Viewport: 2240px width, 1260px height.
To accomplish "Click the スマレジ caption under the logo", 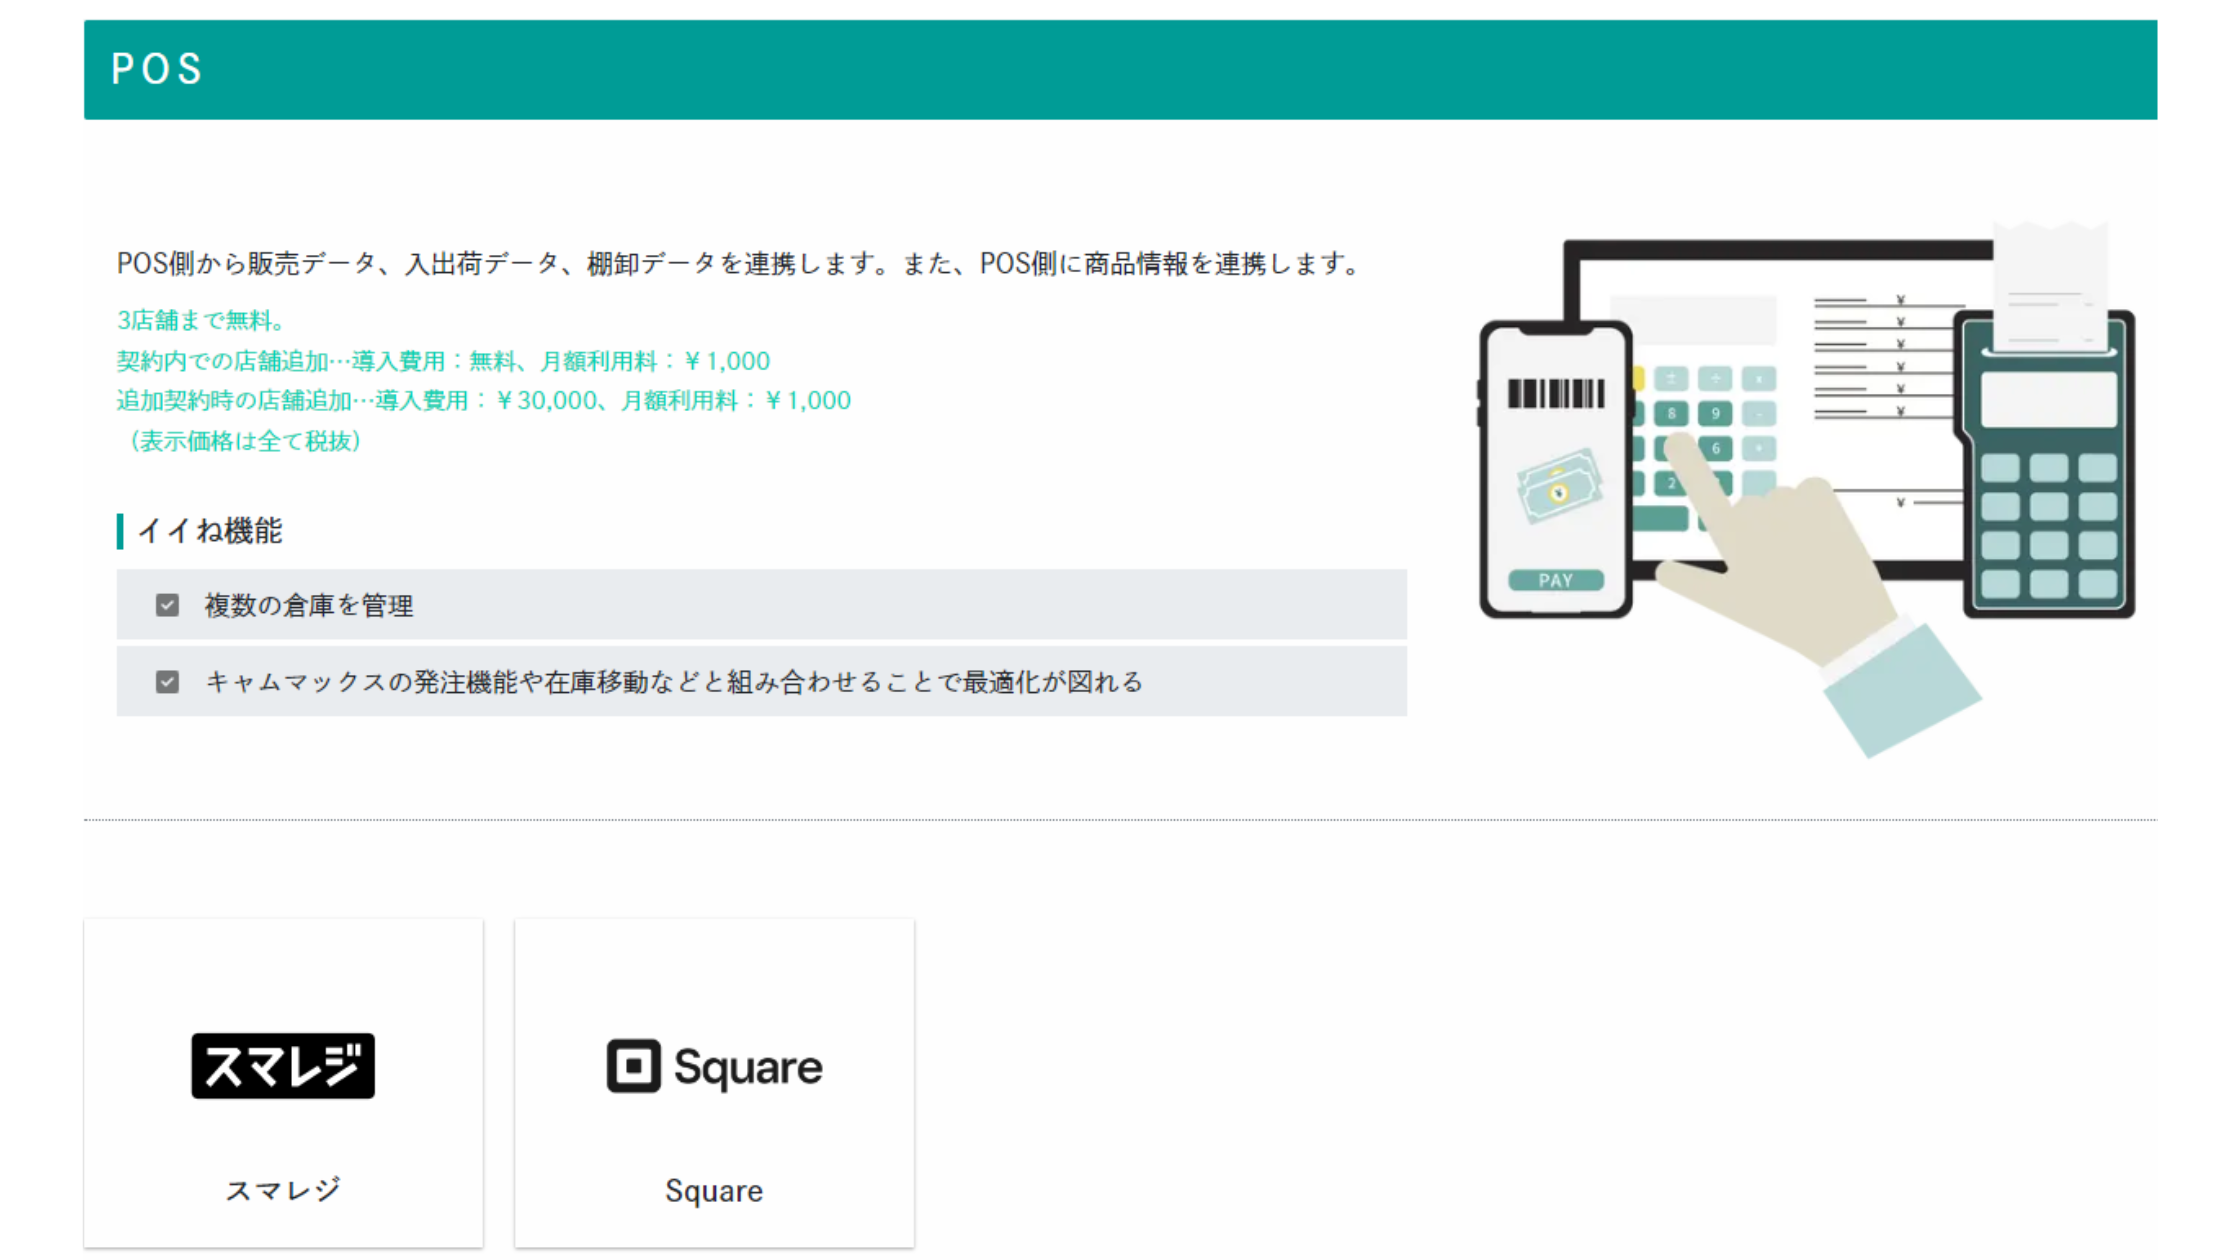I will pyautogui.click(x=283, y=1190).
